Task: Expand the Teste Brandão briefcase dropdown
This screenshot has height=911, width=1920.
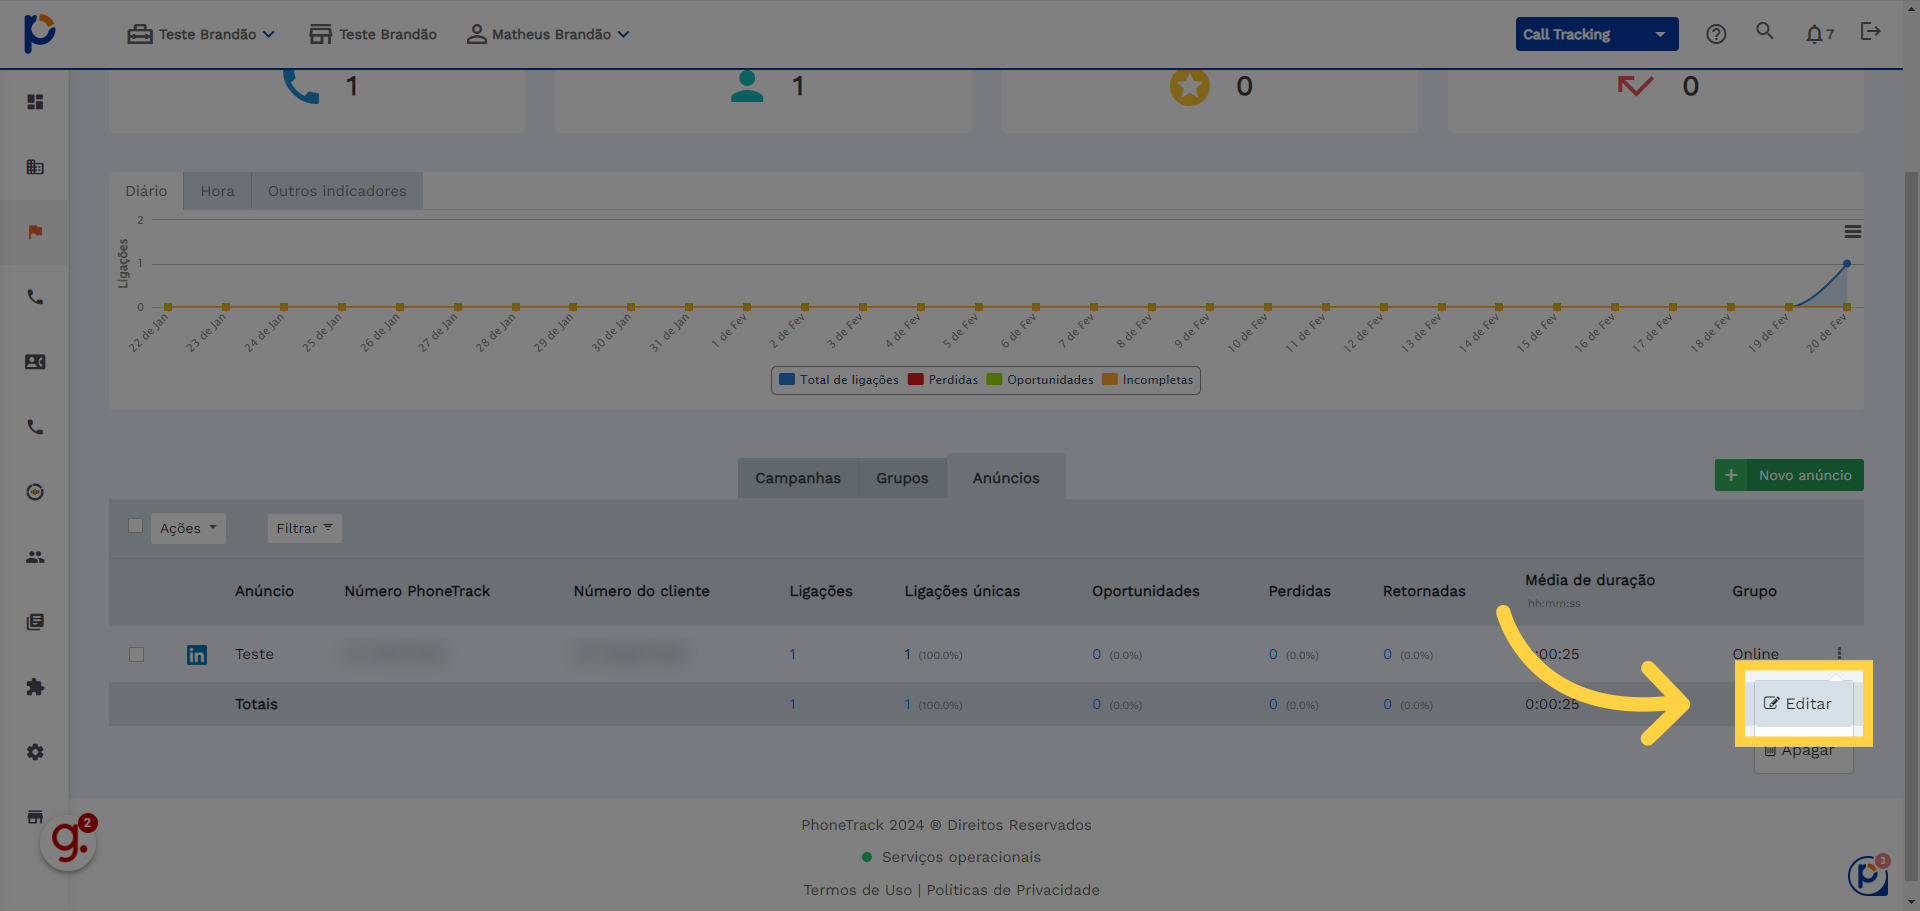Action: tap(201, 34)
